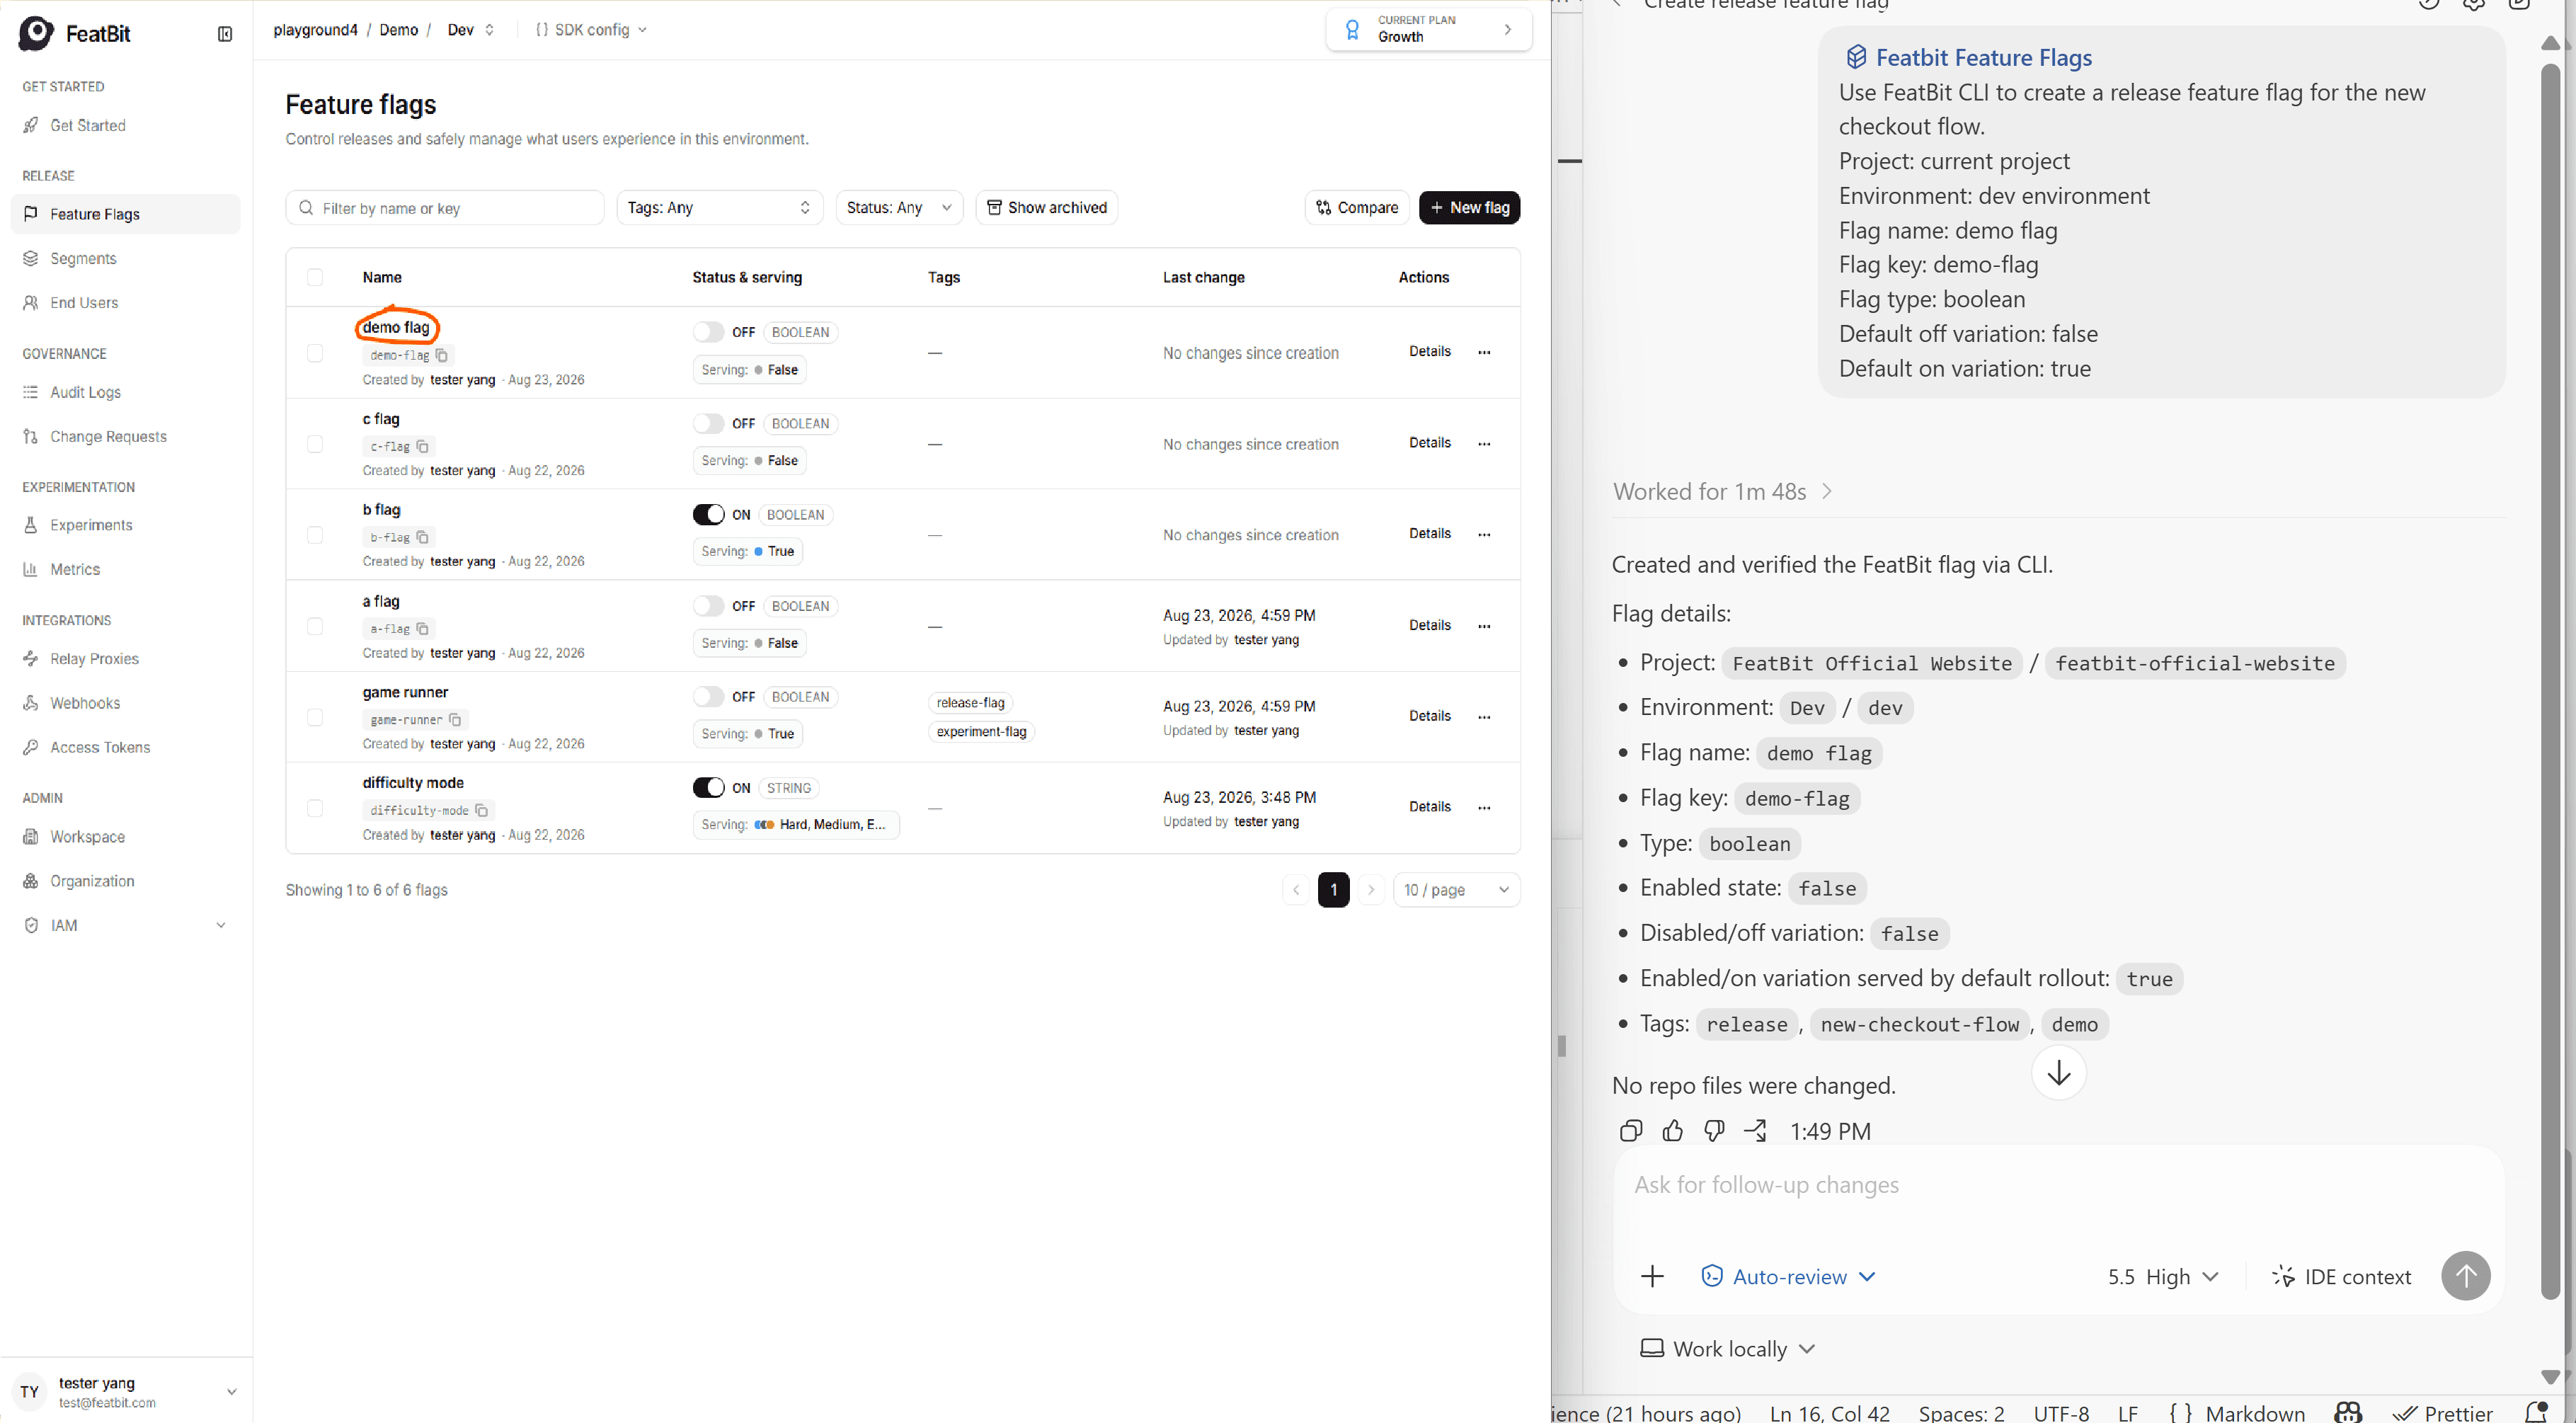Viewport: 2576px width, 1423px height.
Task: Expand the IAM sidebar section
Action: (x=125, y=925)
